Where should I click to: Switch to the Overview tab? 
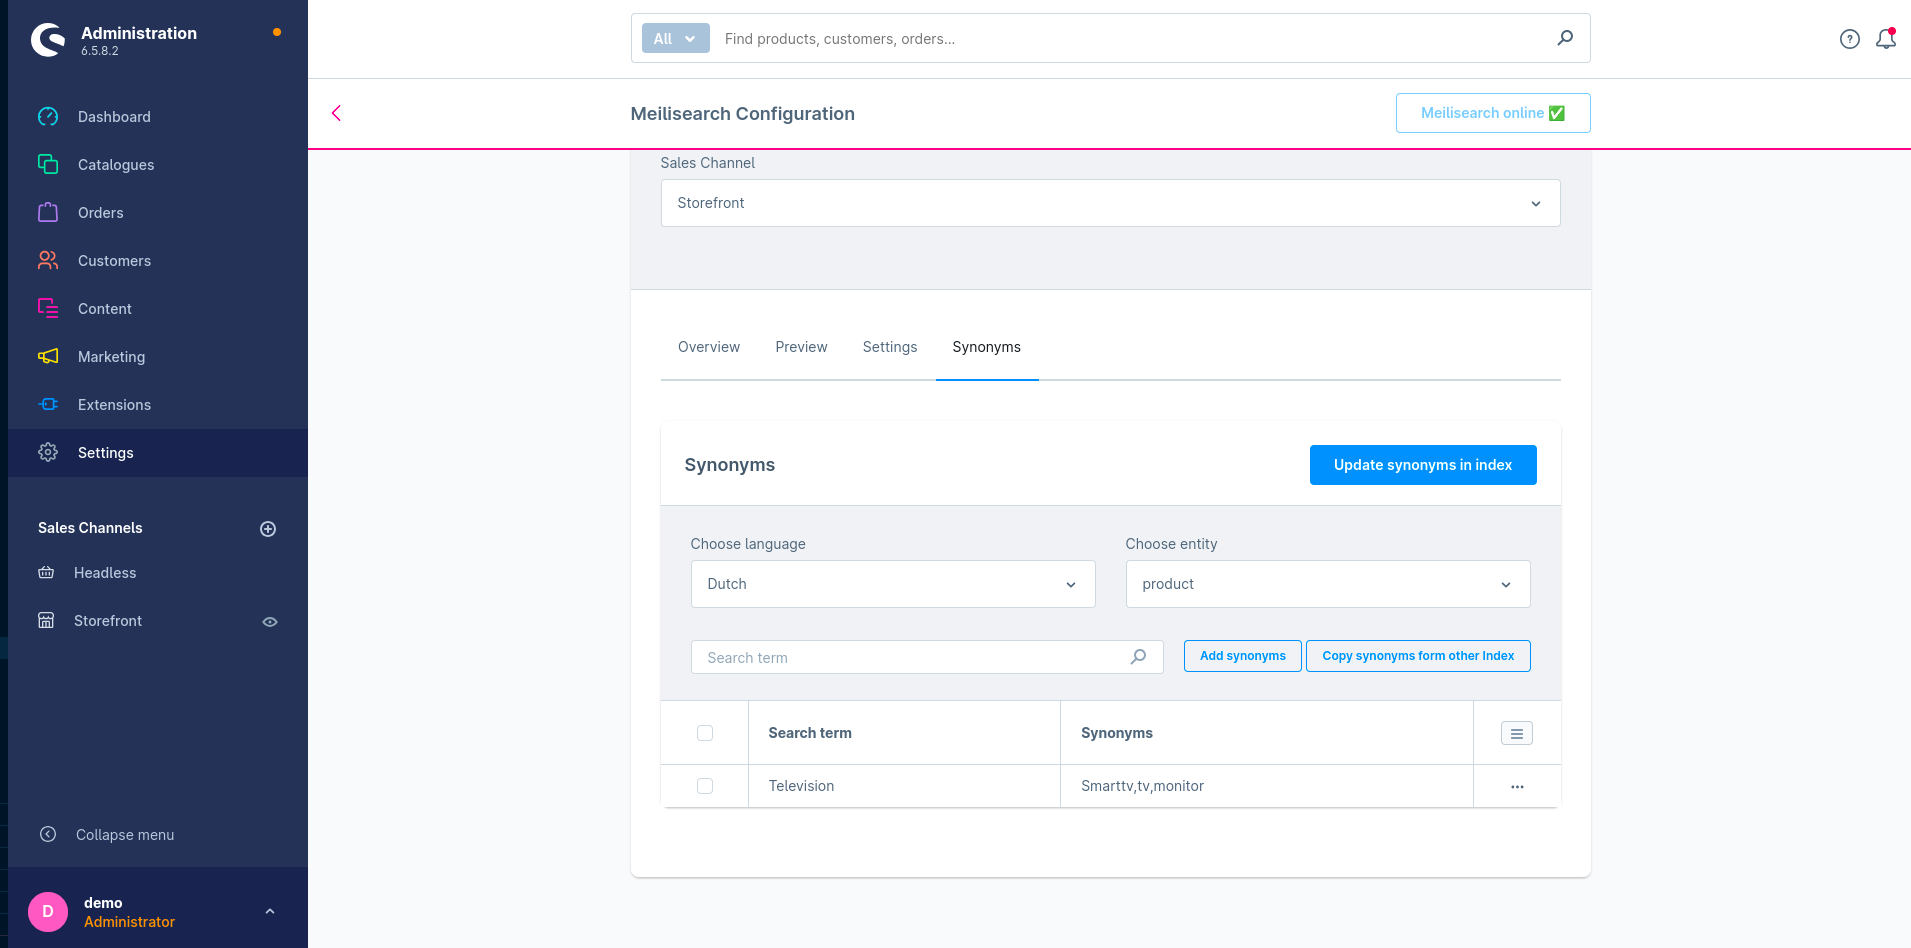(709, 347)
